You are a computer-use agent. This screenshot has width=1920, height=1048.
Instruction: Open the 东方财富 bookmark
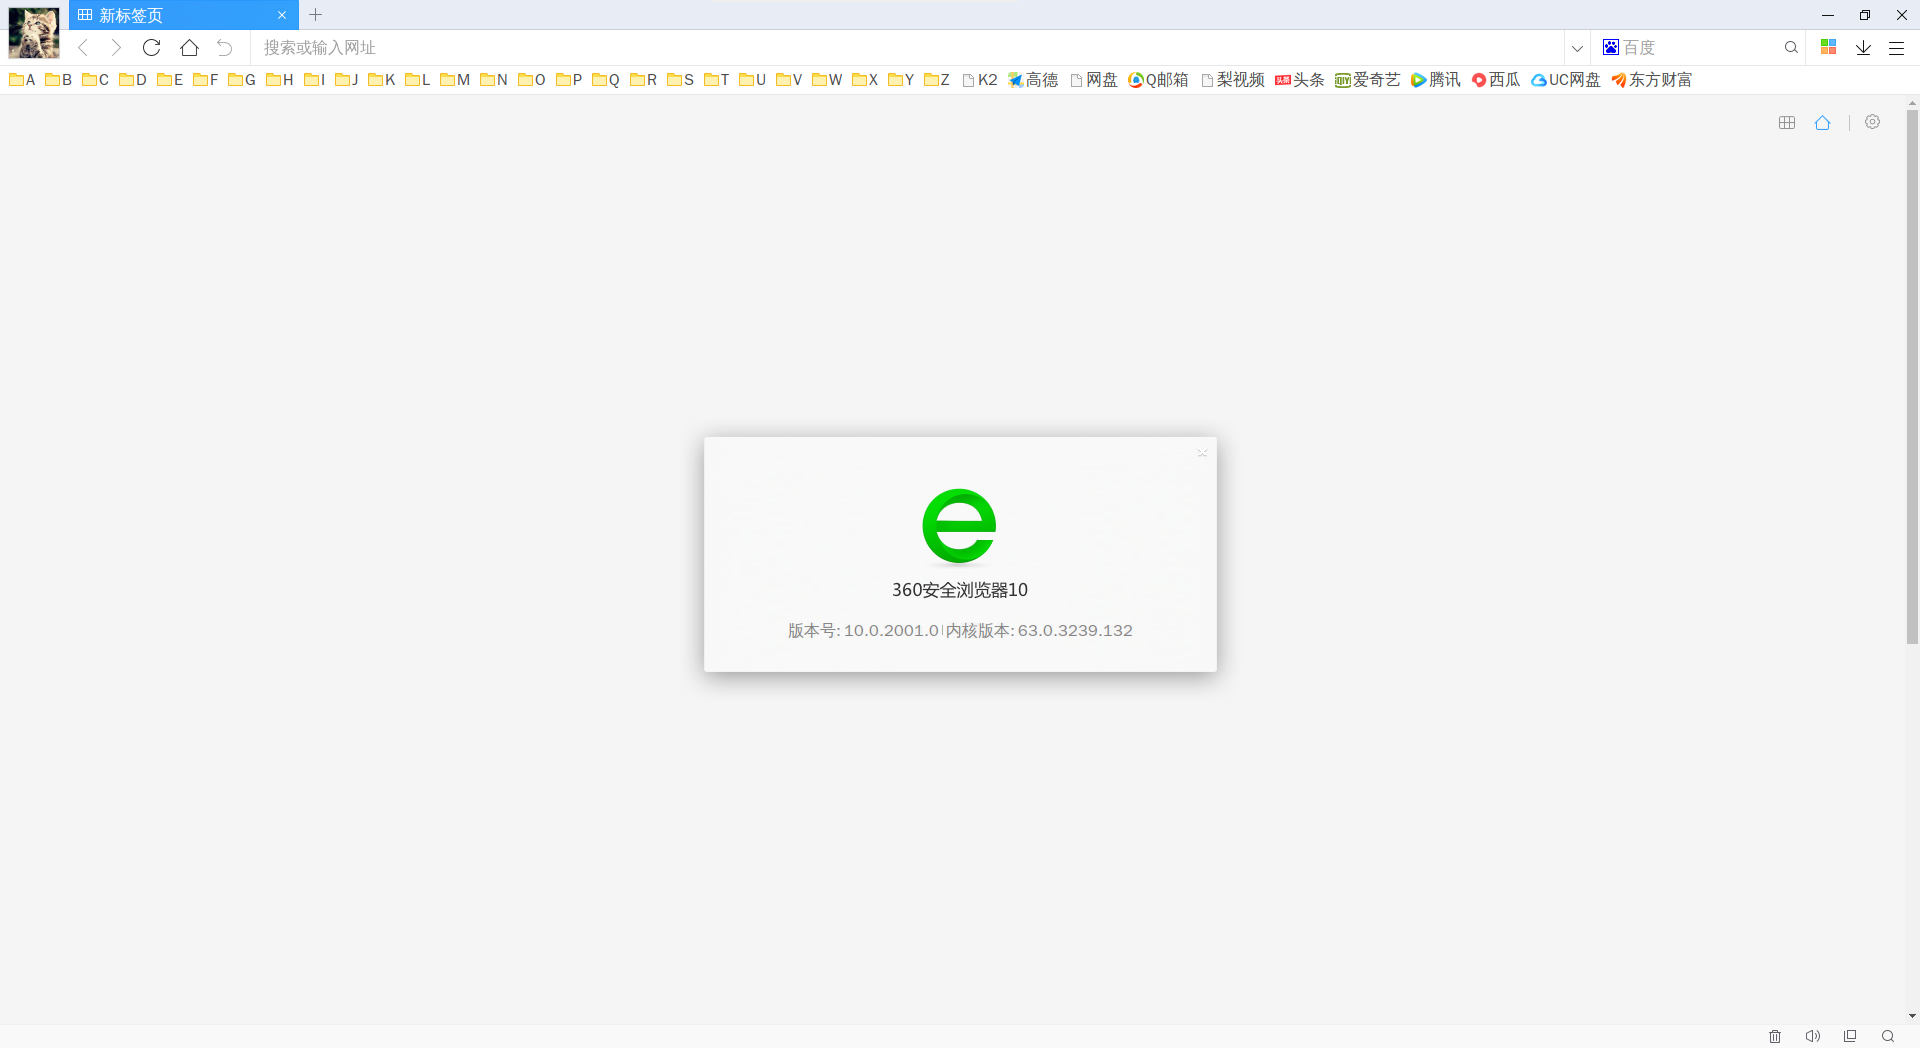click(x=1651, y=79)
